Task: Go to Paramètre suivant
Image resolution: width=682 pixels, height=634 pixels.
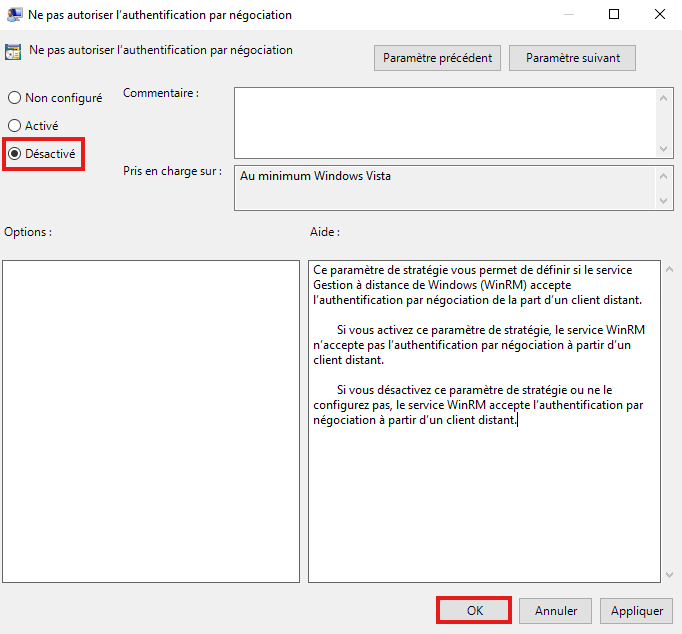Action: point(572,58)
